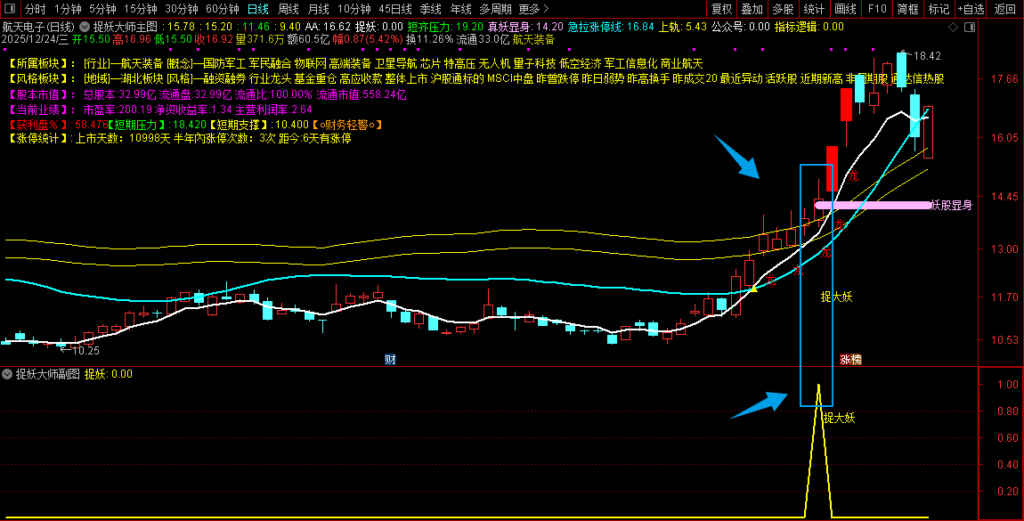
Task: Click the 财 marker on the chart
Action: click(392, 358)
